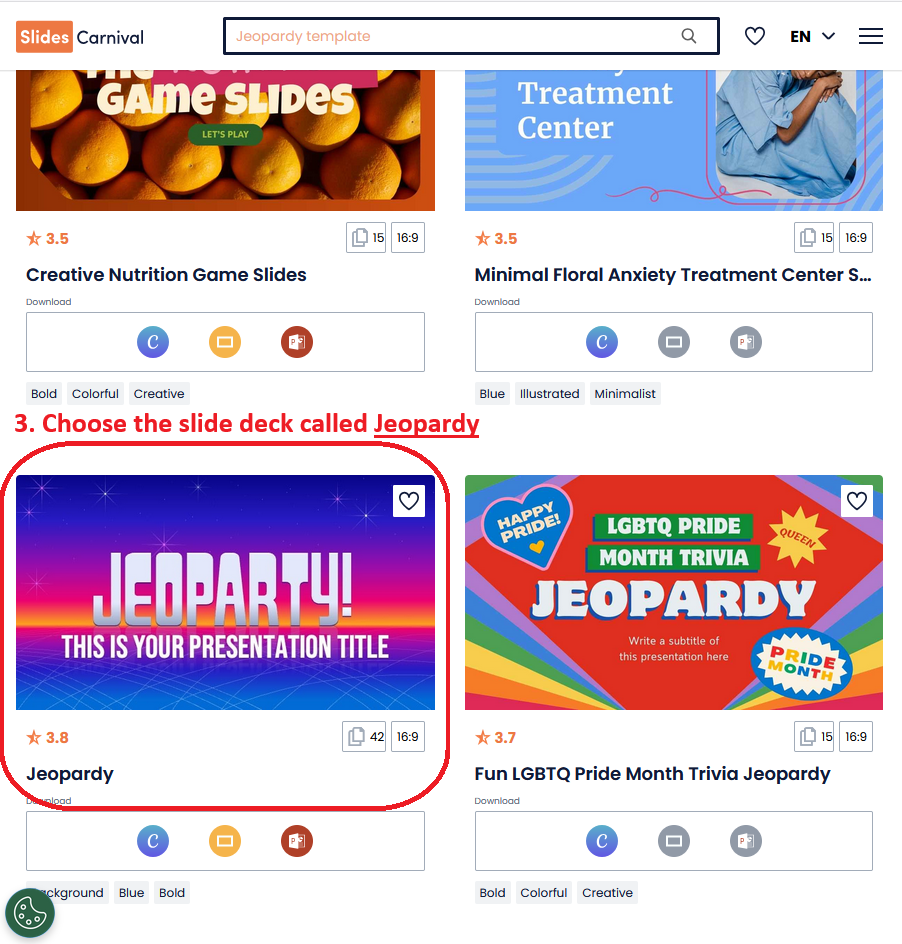Select the Colorful tag under Nutrition slides

(95, 394)
